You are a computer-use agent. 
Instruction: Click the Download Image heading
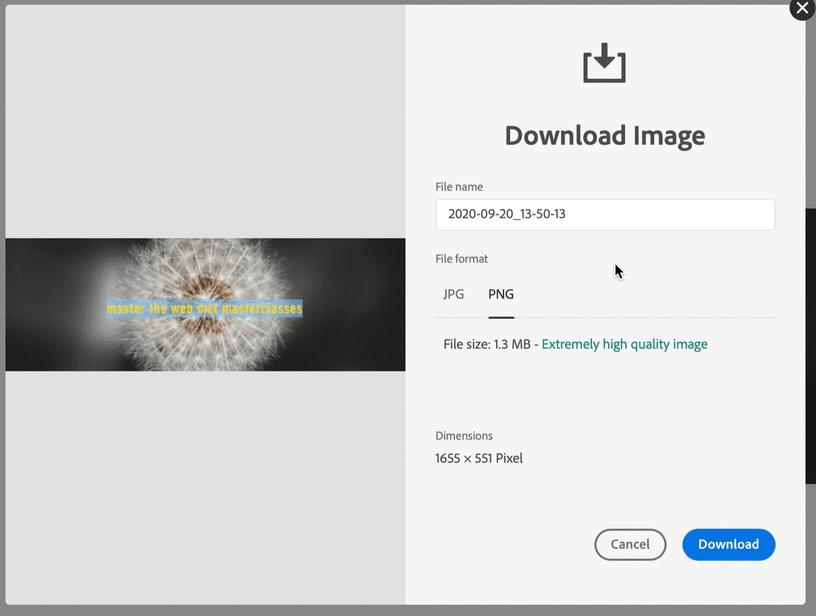604,135
